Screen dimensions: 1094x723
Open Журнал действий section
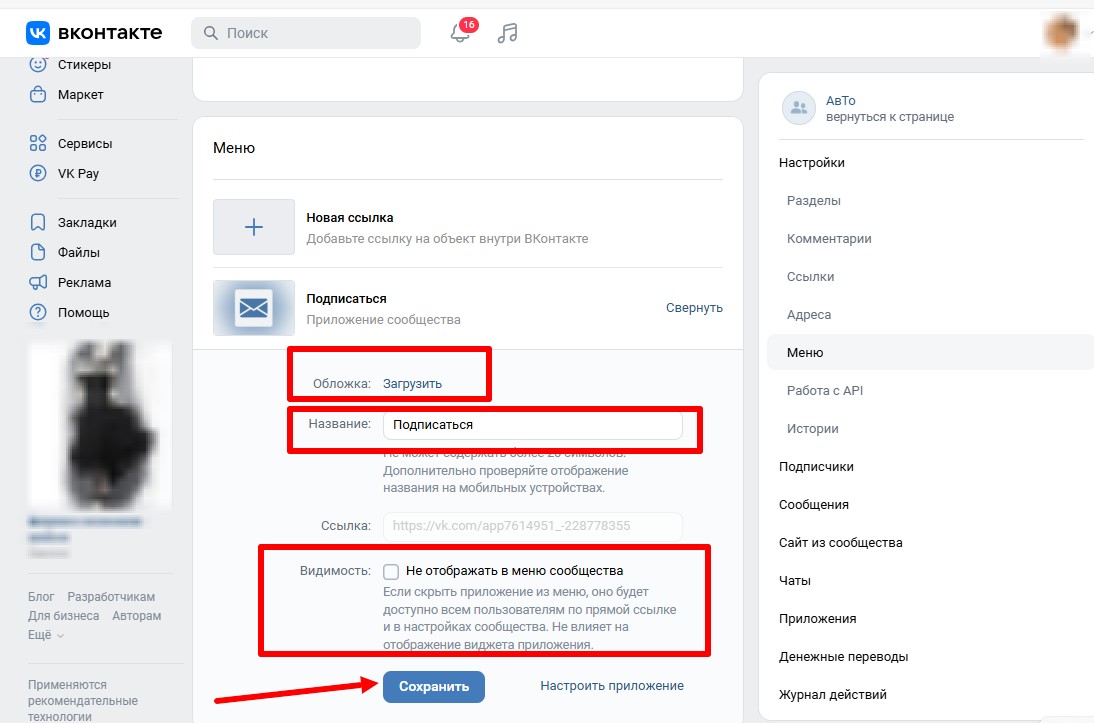pos(832,694)
